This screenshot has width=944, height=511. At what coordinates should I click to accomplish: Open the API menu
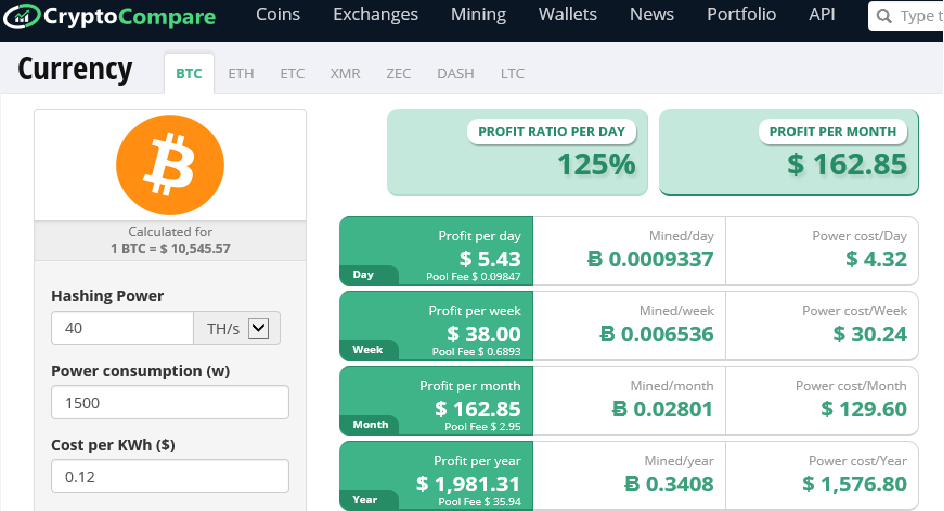[822, 14]
